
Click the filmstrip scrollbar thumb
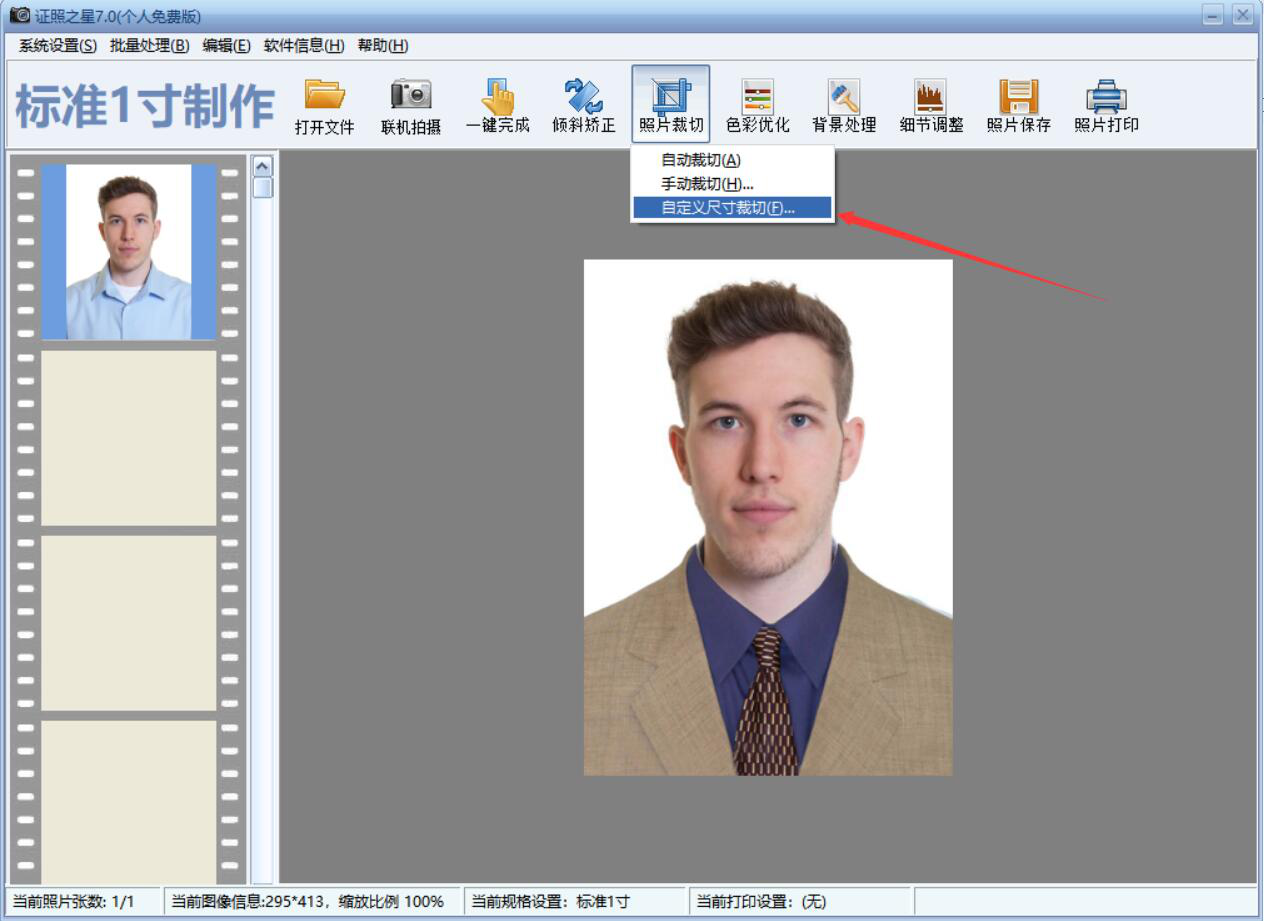(x=262, y=188)
